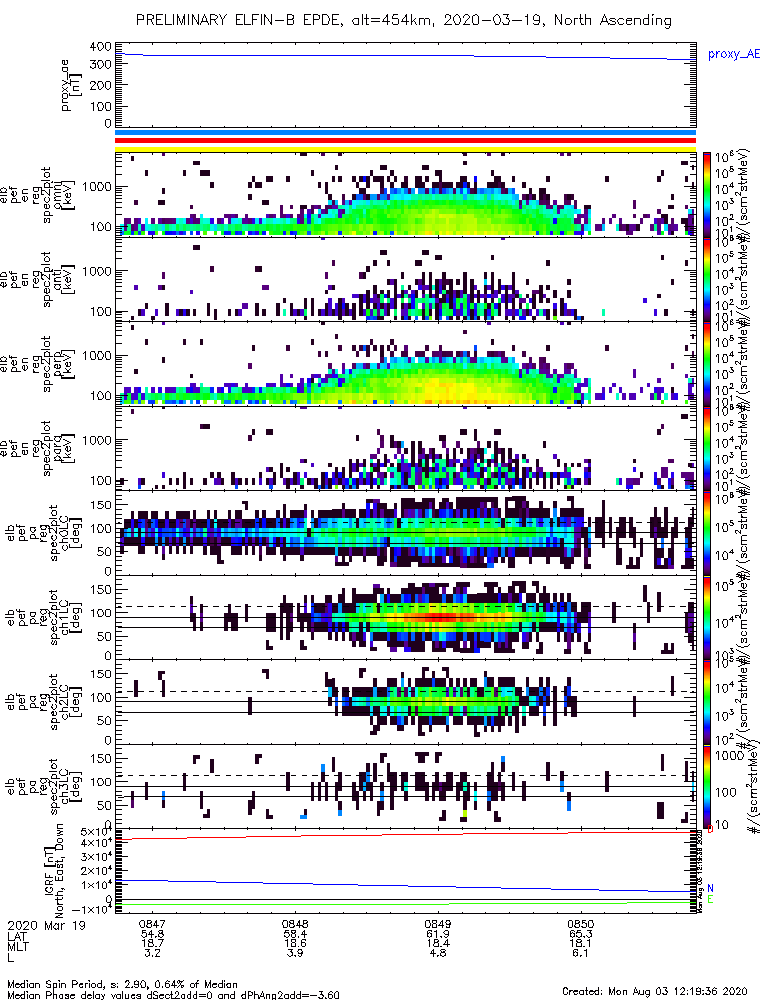Click the "5x10^4" tick on IGRF axis
The width and height of the screenshot is (775, 1000).
click(96, 832)
